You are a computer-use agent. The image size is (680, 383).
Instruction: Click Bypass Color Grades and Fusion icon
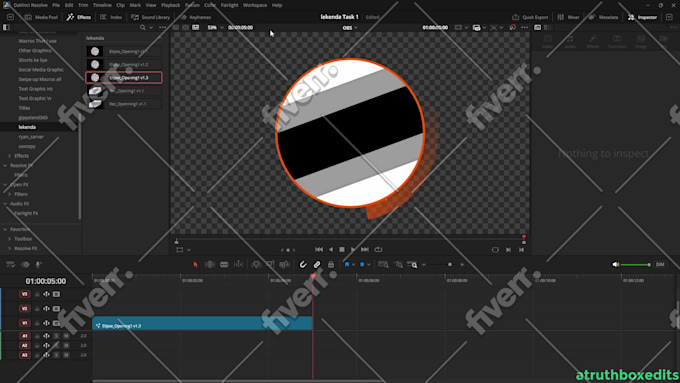click(x=513, y=27)
